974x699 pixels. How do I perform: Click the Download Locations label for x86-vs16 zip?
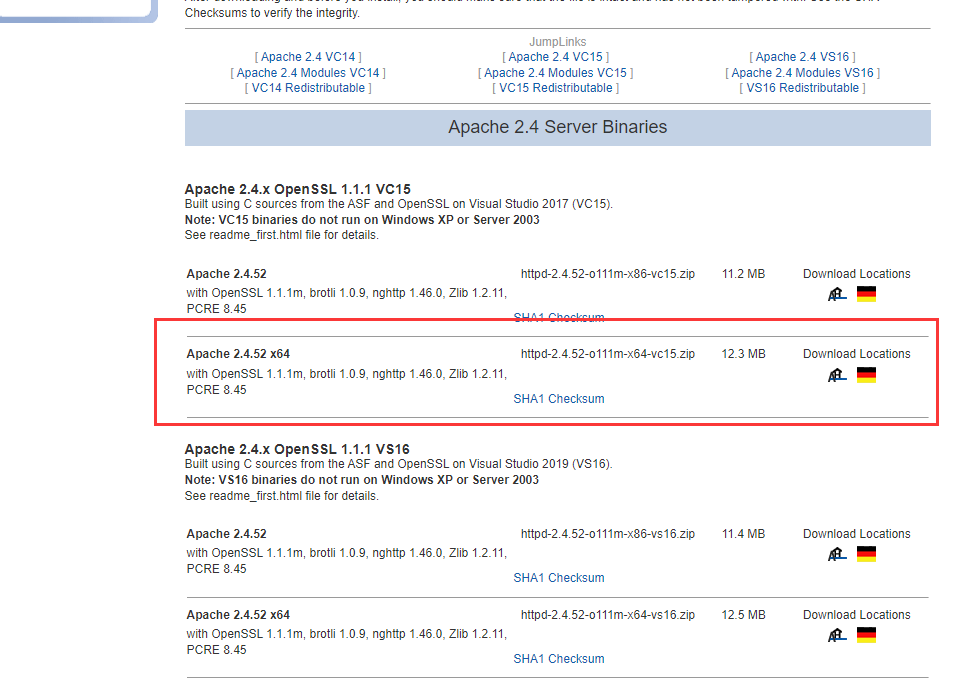tap(857, 534)
